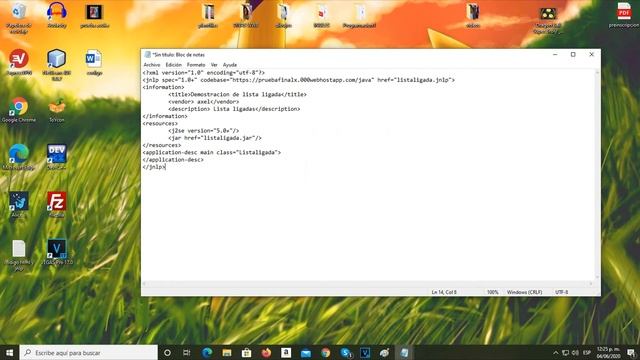Open the Edición menu in Notepad
The image size is (640, 360).
tap(173, 65)
